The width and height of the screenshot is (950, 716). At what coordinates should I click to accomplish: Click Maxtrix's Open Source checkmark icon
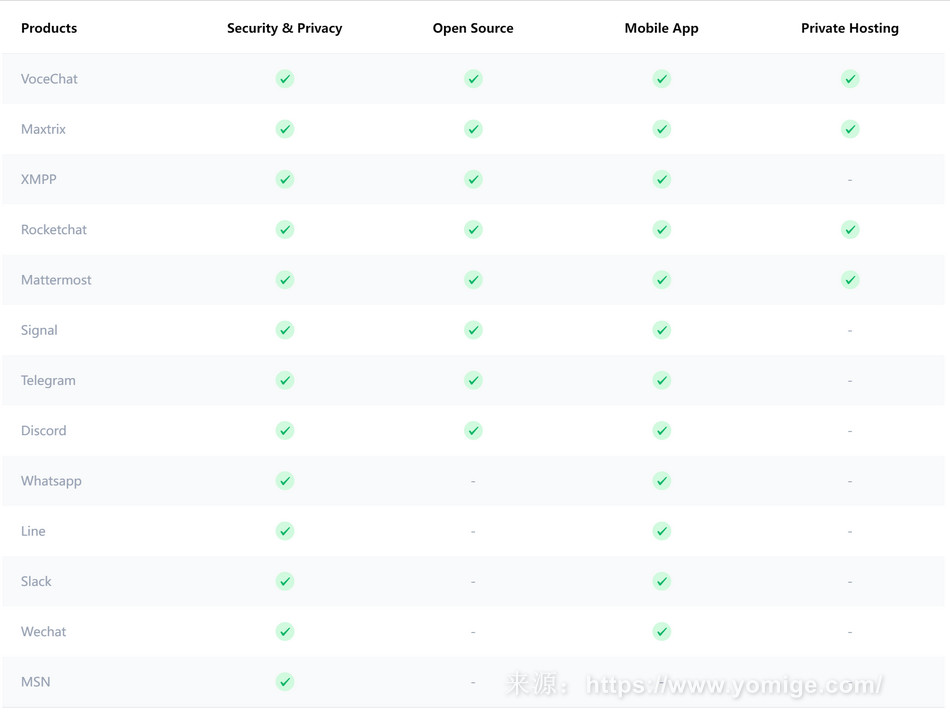(473, 129)
